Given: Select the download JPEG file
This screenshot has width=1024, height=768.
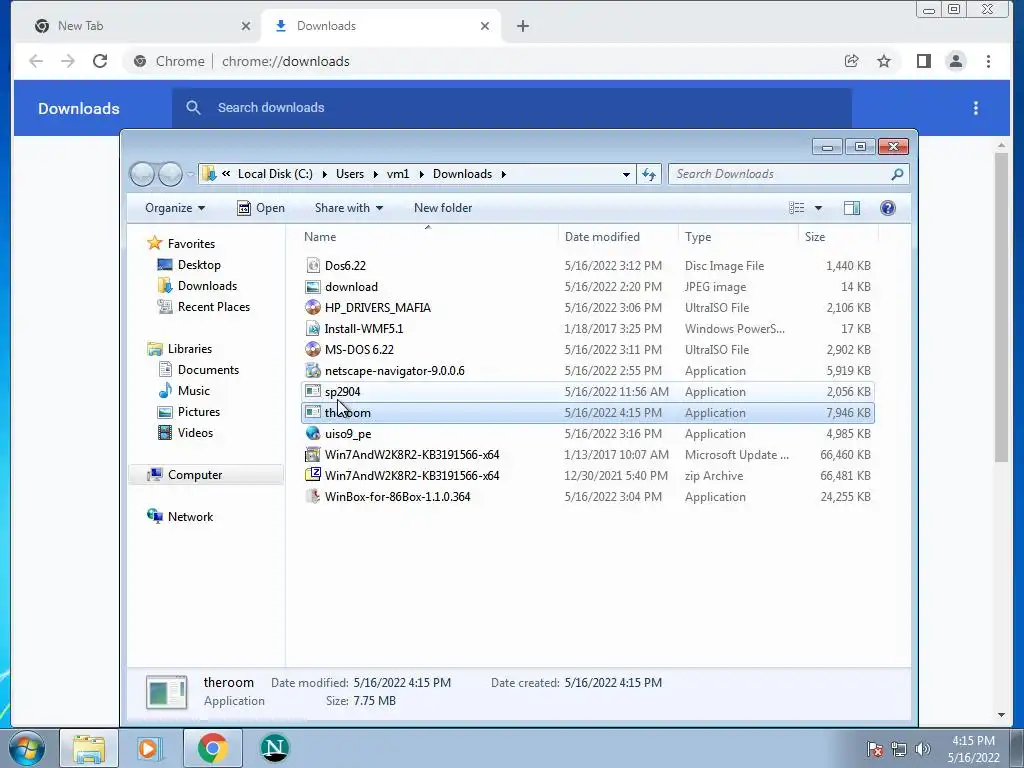Looking at the screenshot, I should tap(588, 287).
